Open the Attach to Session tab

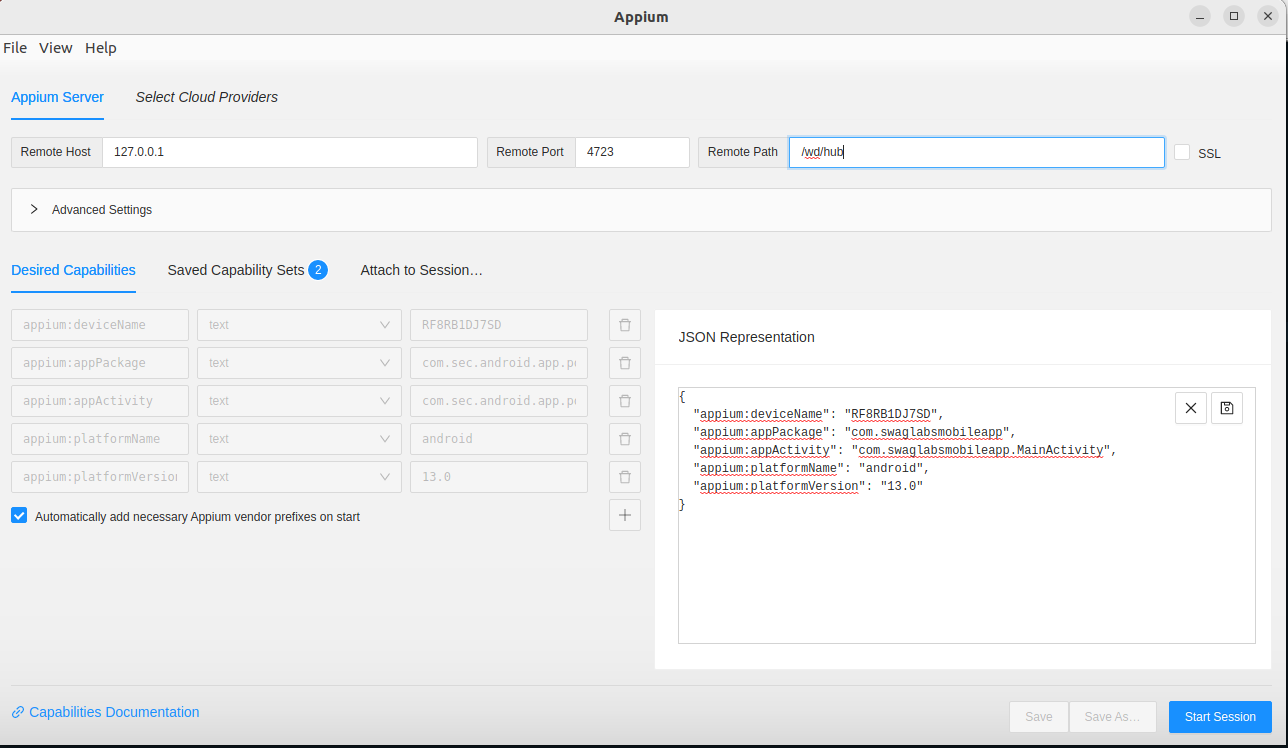tap(421, 270)
